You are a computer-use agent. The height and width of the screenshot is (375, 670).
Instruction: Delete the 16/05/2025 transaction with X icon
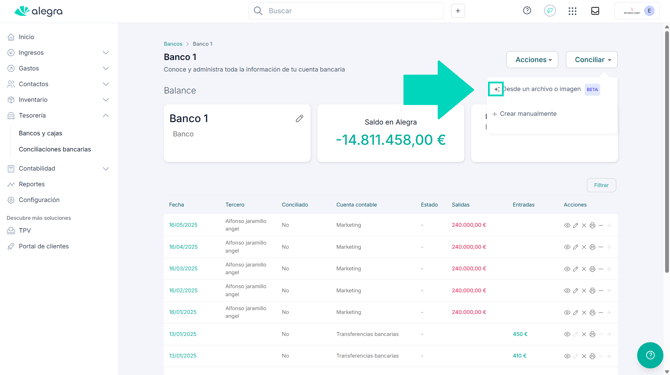pos(584,225)
